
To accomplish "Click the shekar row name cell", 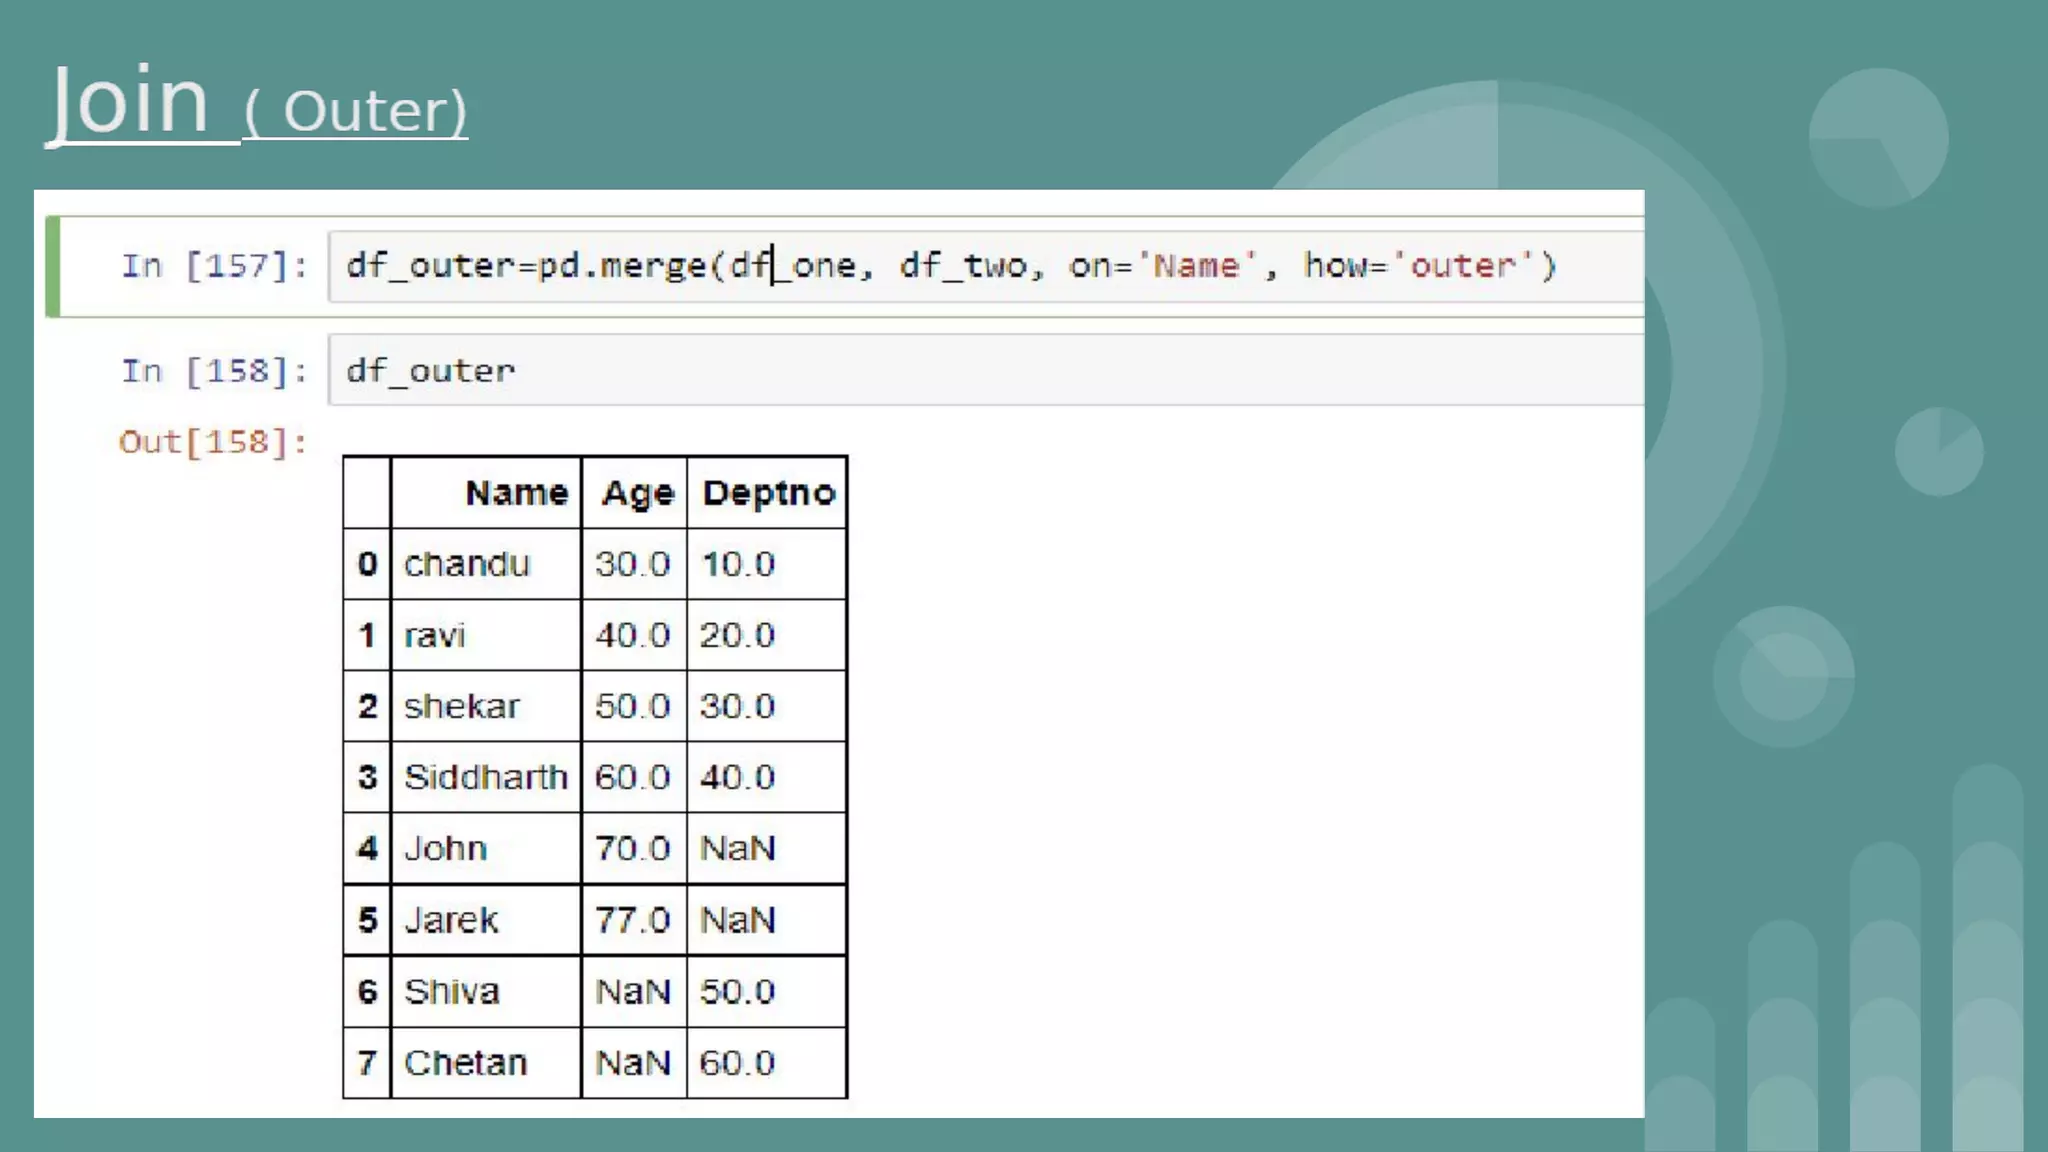I will [x=461, y=706].
